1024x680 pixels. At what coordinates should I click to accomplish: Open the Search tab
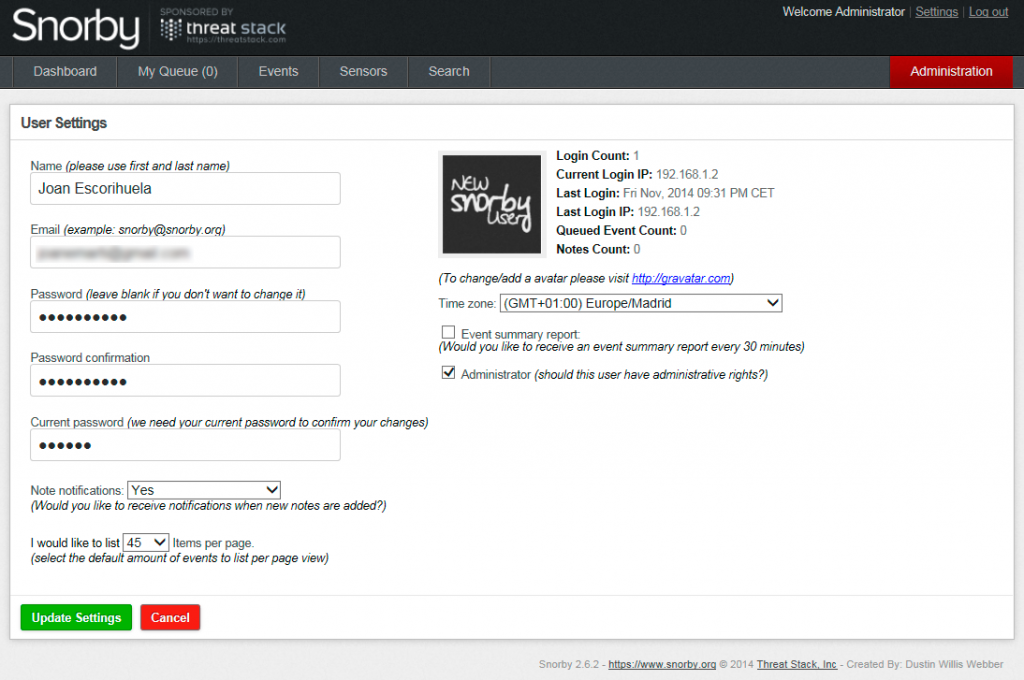click(449, 71)
